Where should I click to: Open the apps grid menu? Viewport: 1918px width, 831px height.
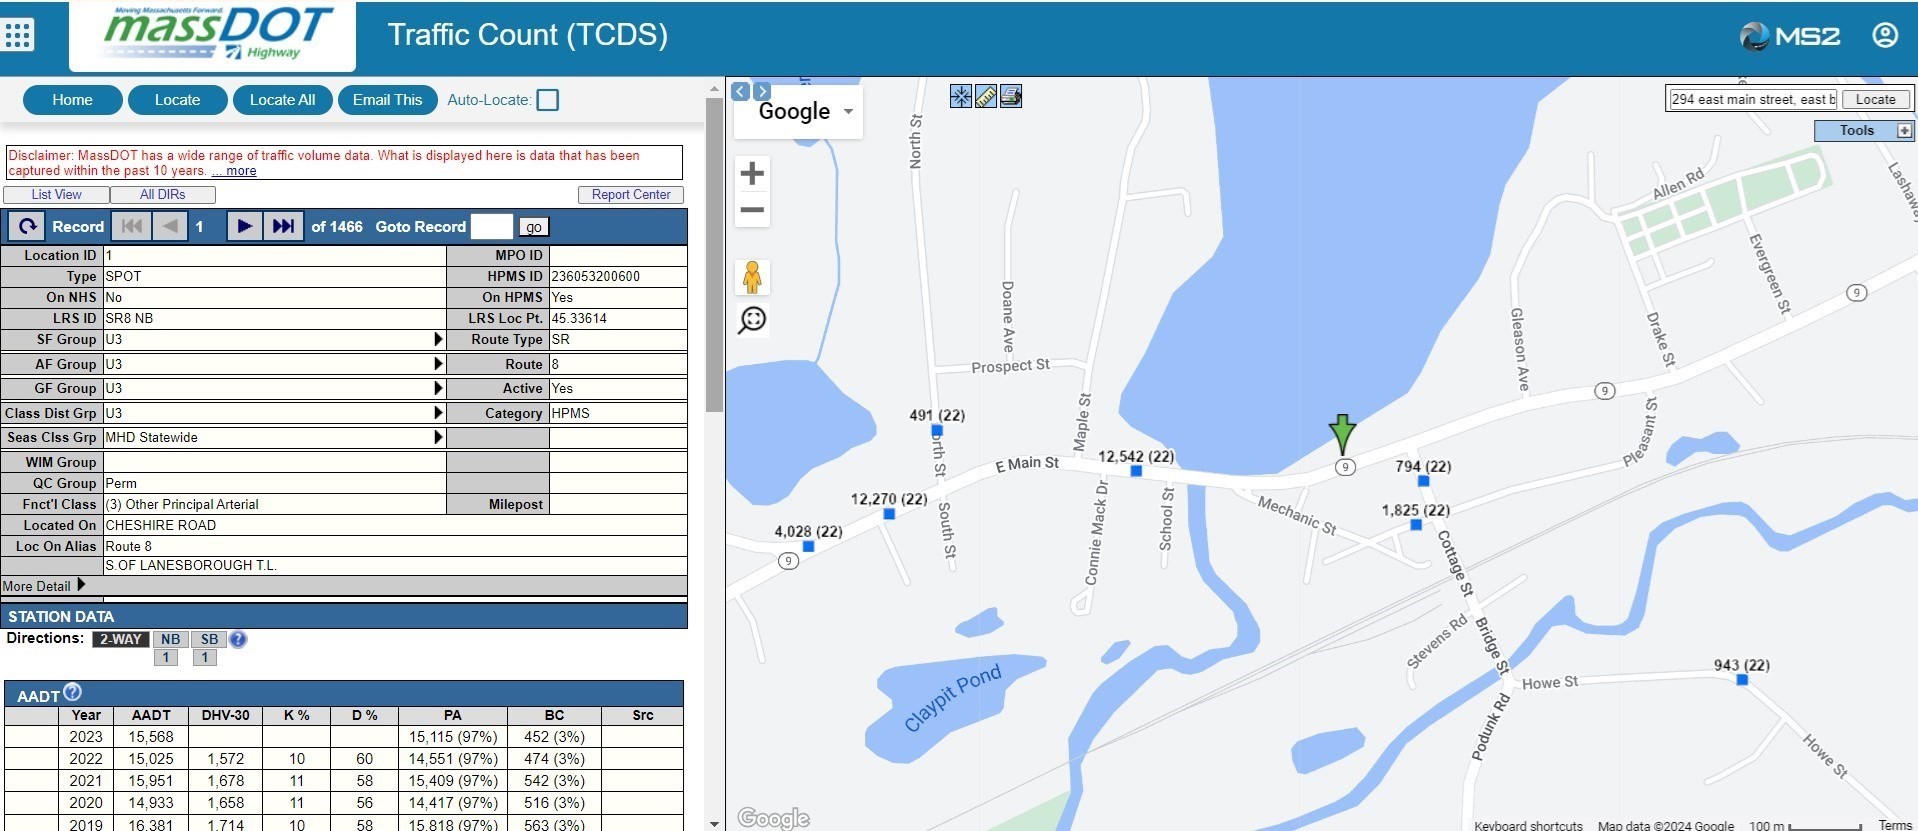[19, 35]
